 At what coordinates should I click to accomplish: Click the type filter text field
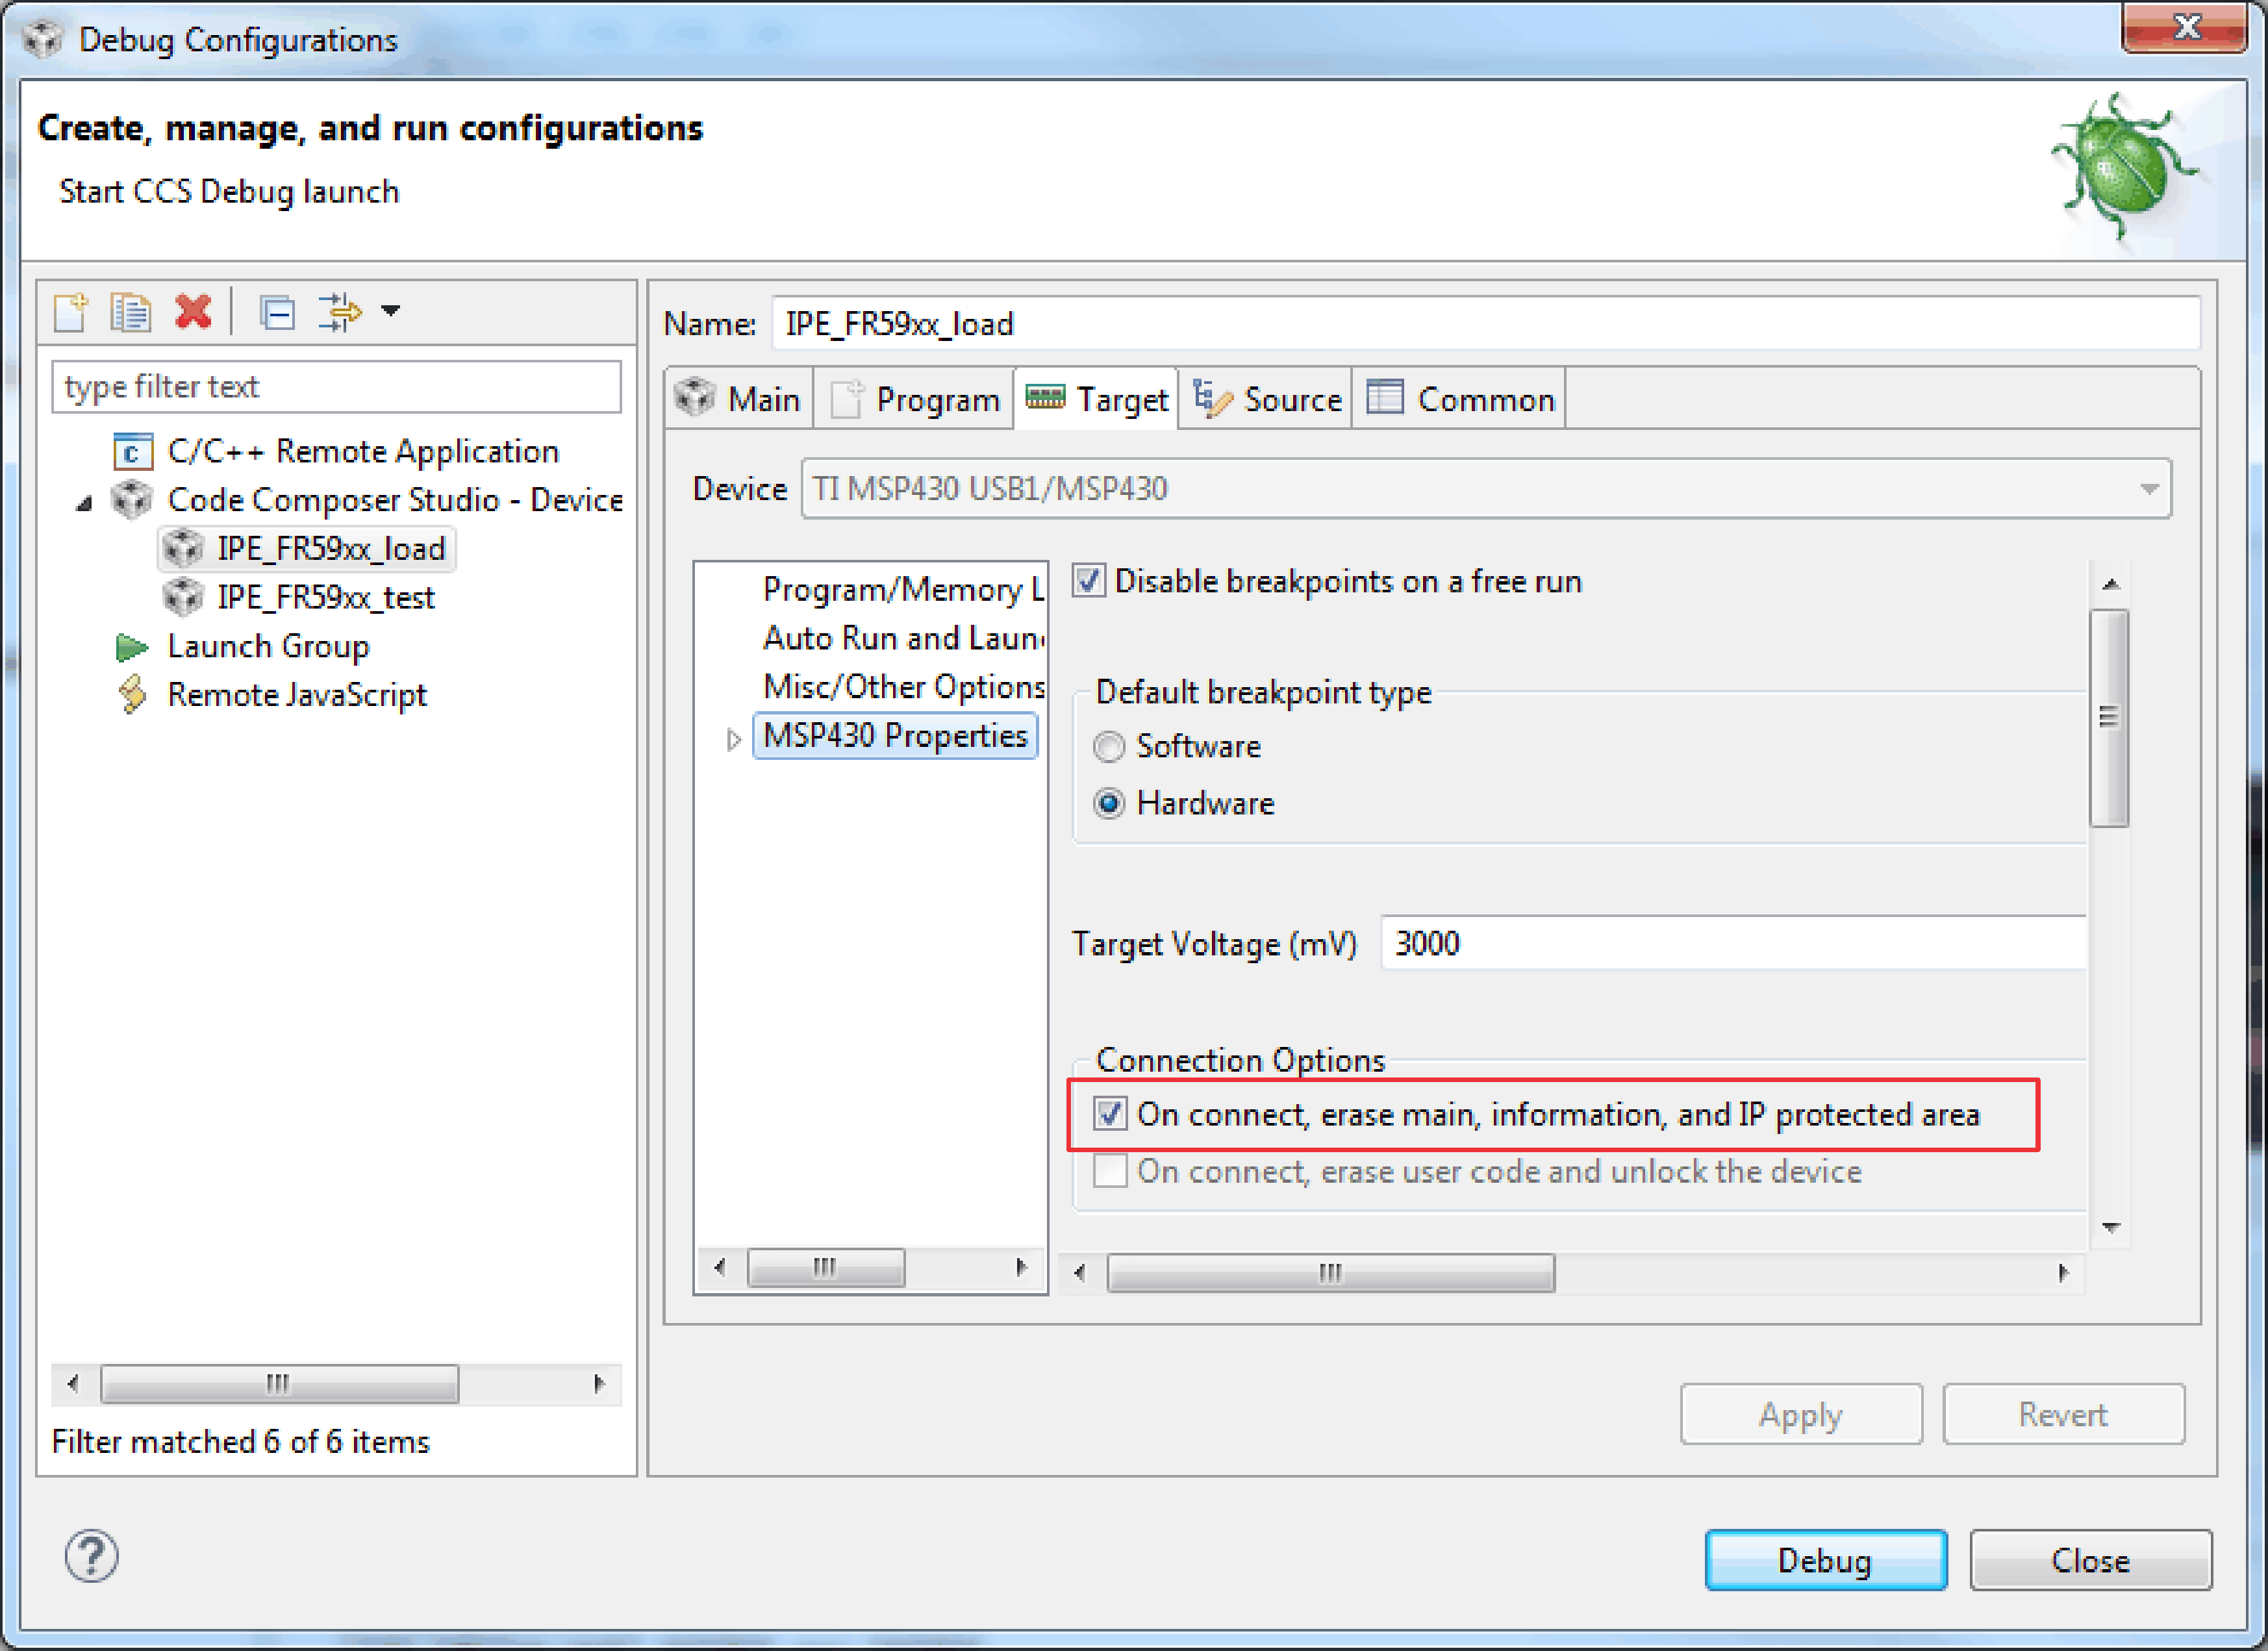336,387
